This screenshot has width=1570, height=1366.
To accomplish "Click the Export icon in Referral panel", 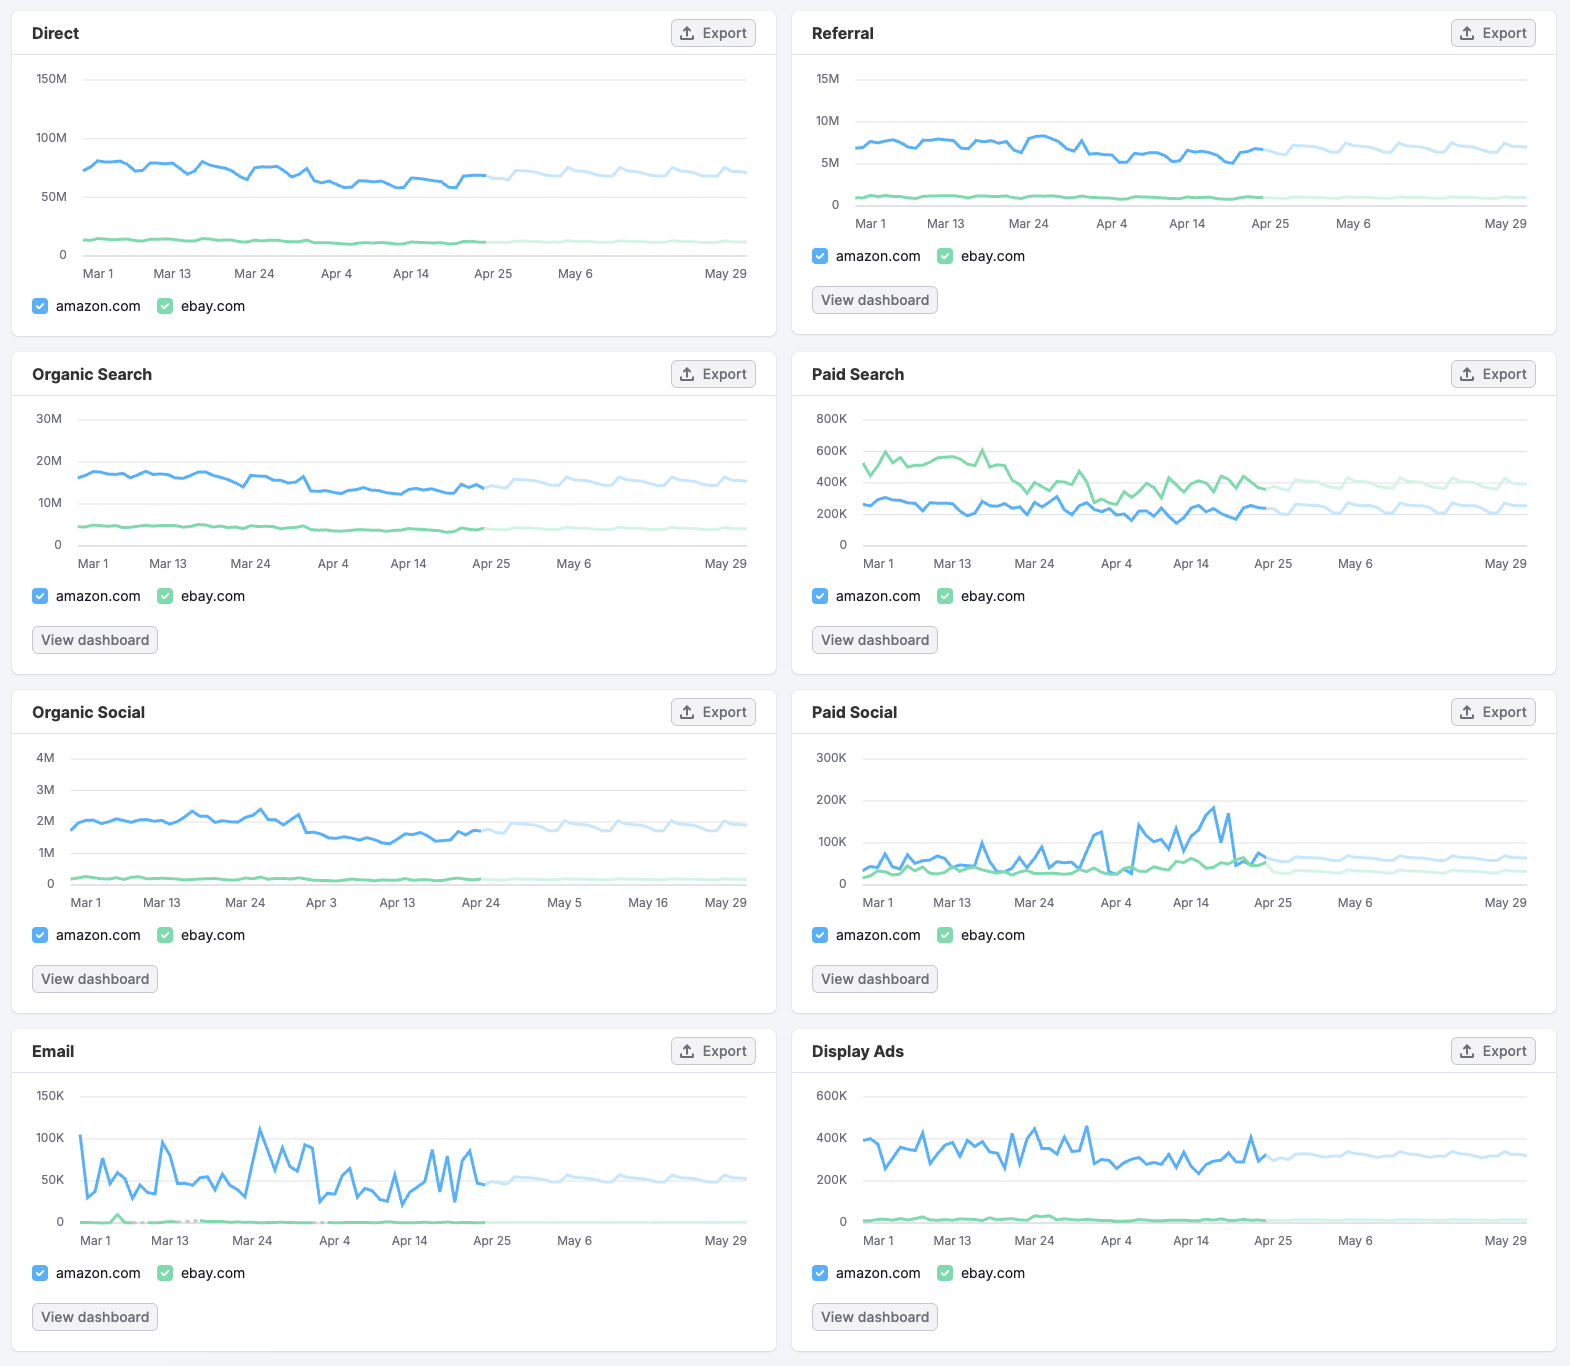I will pyautogui.click(x=1467, y=33).
